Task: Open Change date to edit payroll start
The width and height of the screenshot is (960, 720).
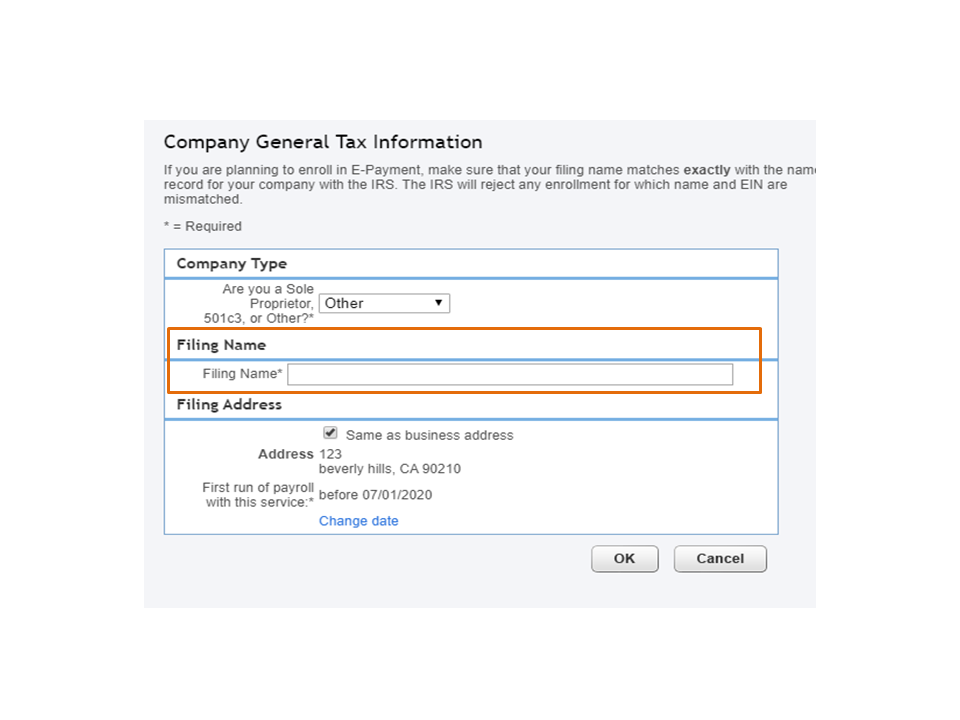Action: coord(358,520)
